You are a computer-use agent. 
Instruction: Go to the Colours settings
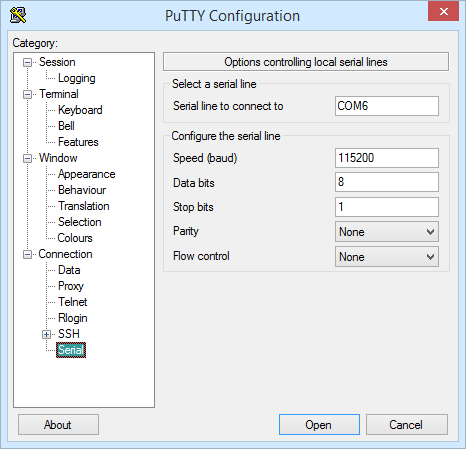tap(75, 238)
